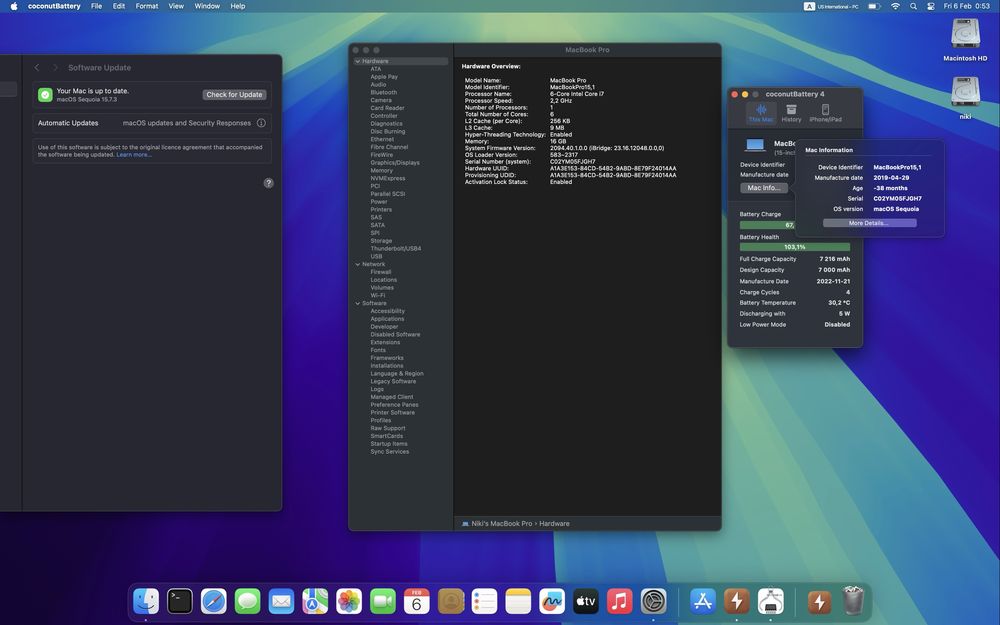Select the niki drive on desktop
This screenshot has width=1000, height=625.
(965, 98)
